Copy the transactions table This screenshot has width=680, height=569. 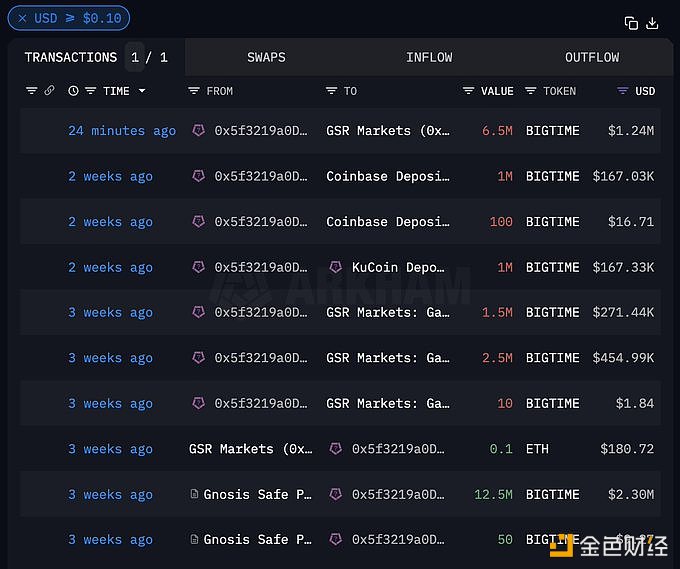coord(631,23)
